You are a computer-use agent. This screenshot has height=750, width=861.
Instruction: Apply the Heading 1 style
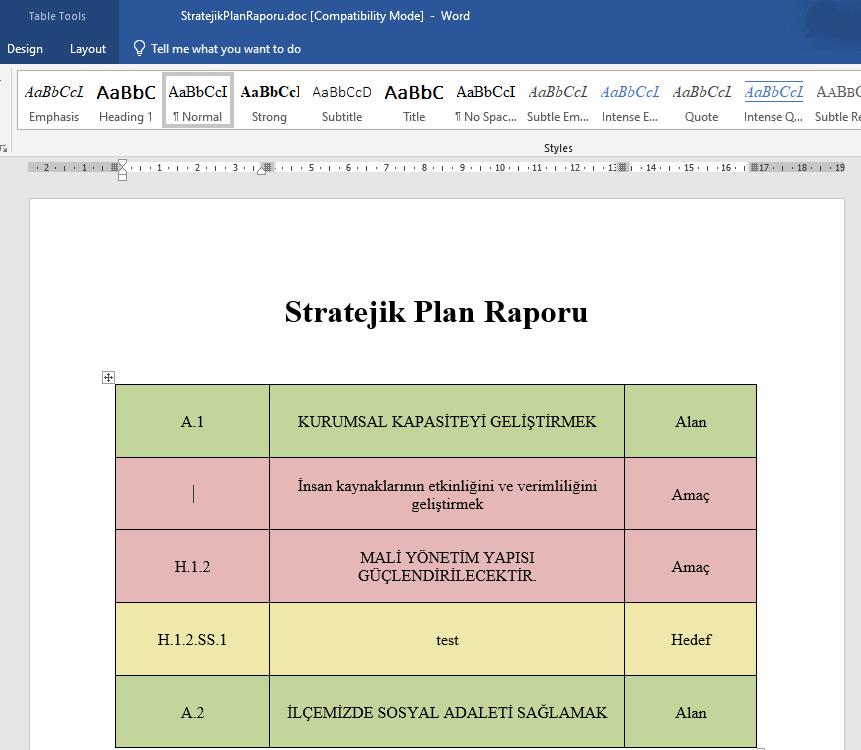(x=126, y=101)
